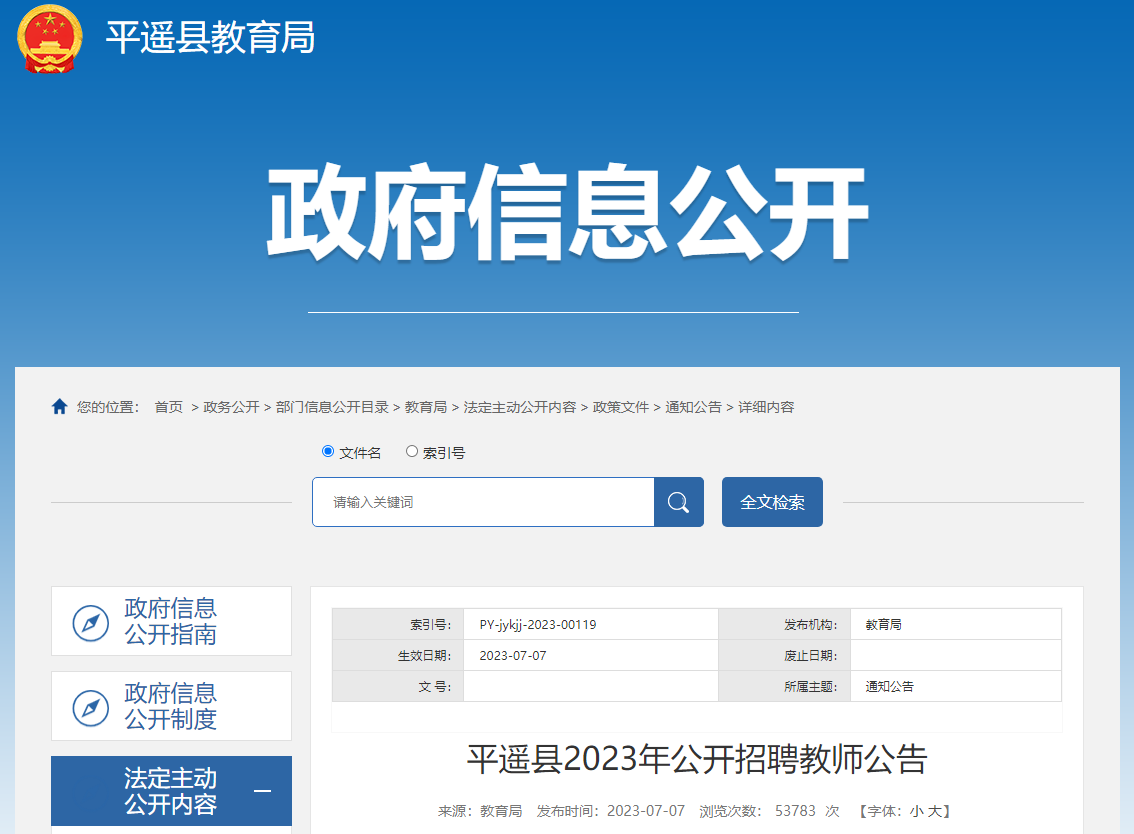1134x834 pixels.
Task: Open 政府信息公开制度 sidebar item
Action: 170,706
